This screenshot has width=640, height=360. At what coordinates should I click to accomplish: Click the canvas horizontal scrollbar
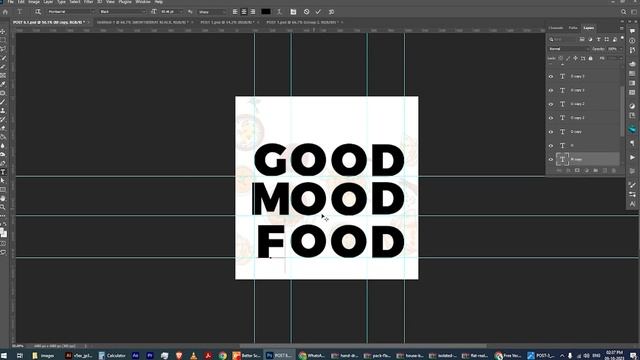coord(363,346)
